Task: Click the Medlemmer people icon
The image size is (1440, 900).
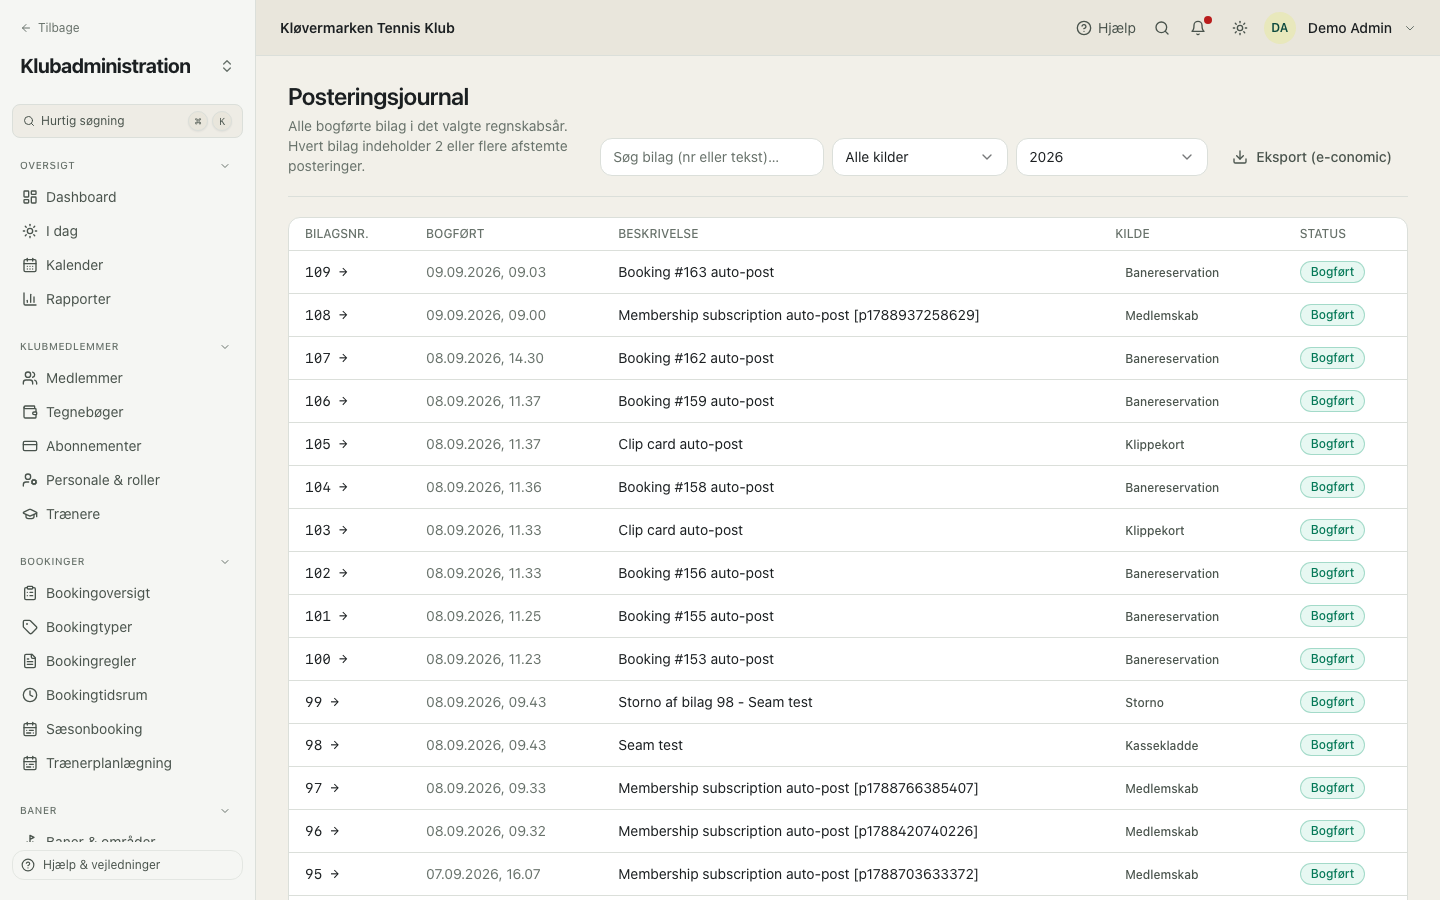Action: pyautogui.click(x=30, y=378)
